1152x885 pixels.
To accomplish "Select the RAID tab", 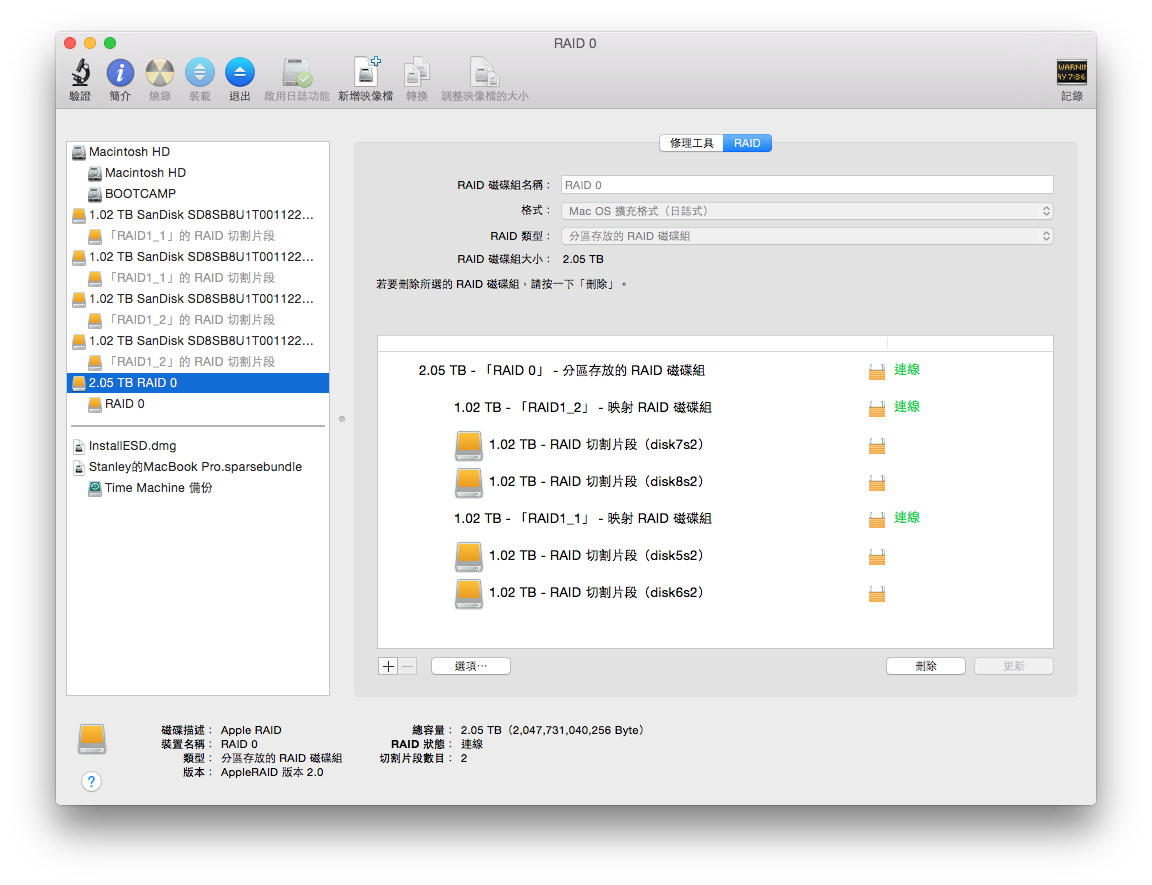I will [747, 143].
